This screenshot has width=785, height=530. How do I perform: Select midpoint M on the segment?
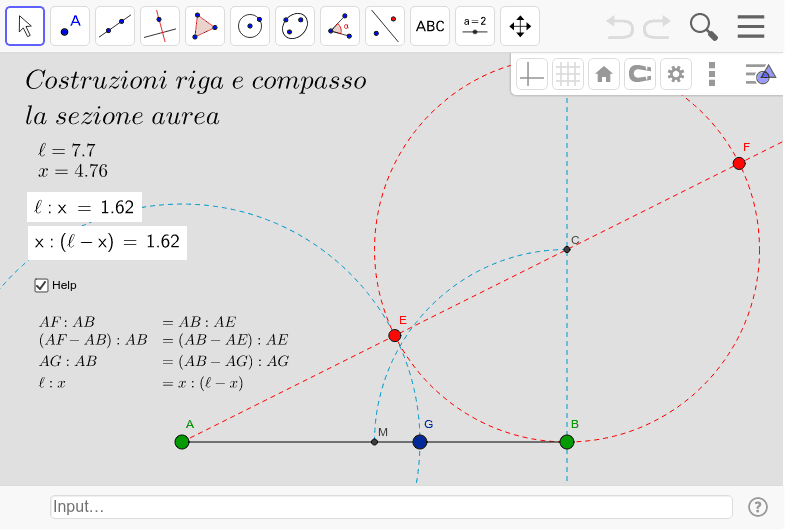click(x=374, y=442)
